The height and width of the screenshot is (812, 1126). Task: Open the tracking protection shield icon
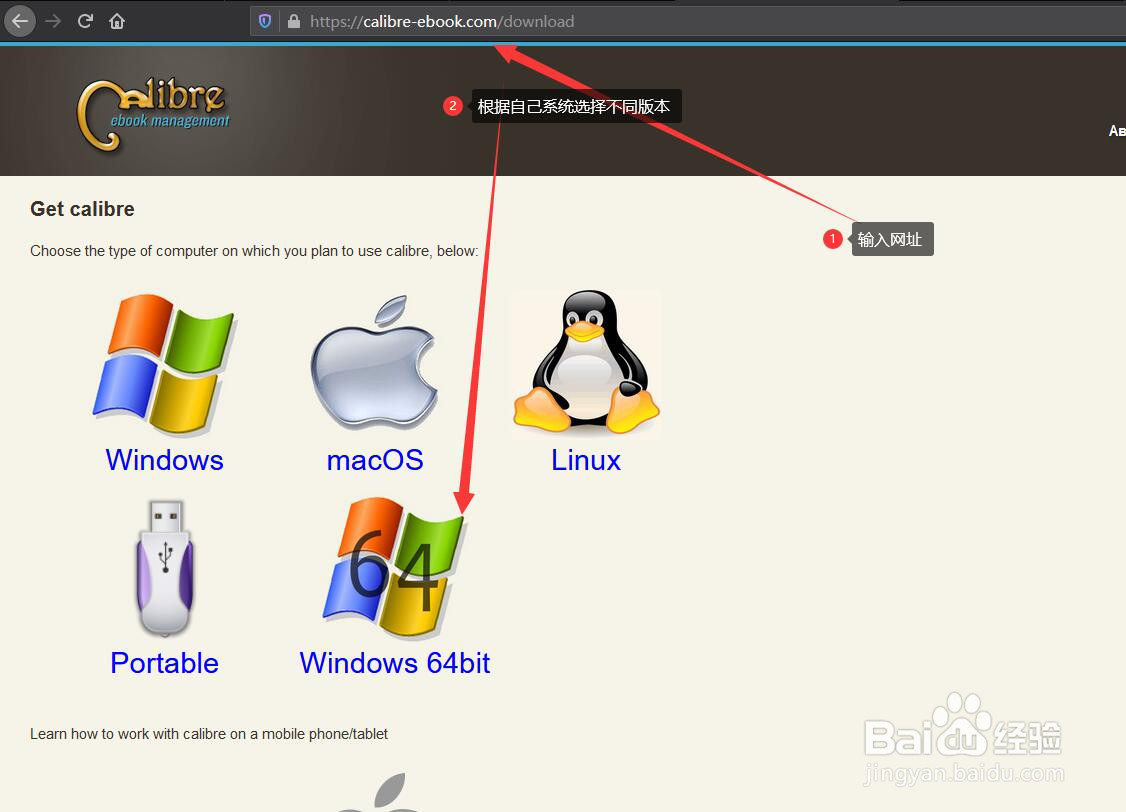coord(265,22)
